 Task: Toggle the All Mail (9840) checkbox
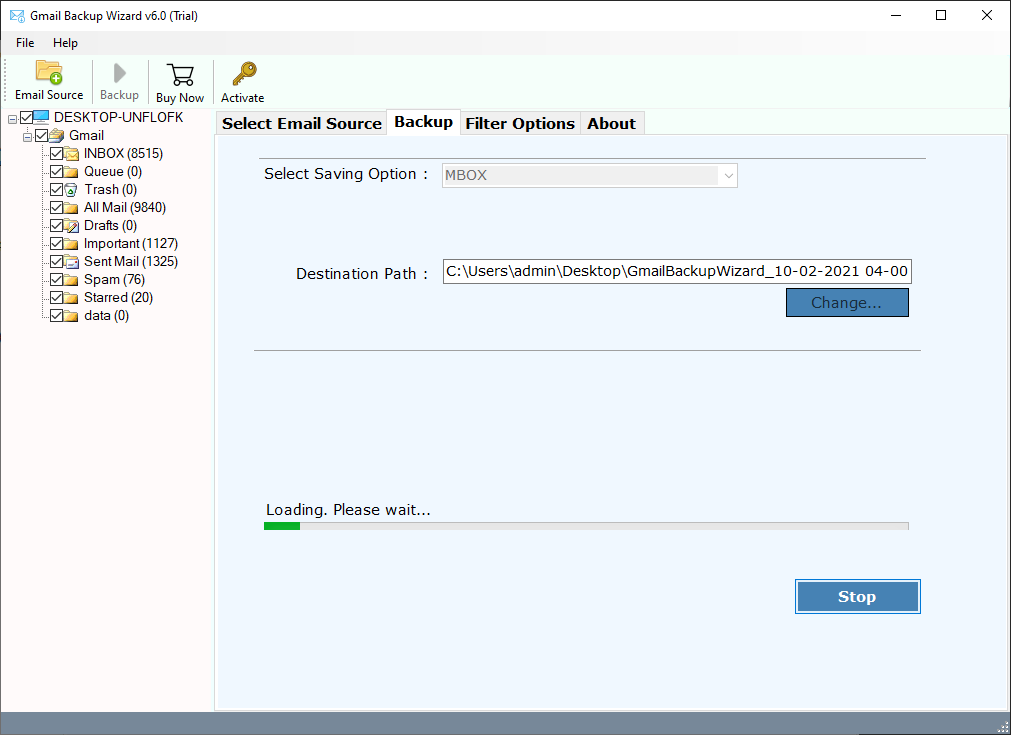(56, 208)
